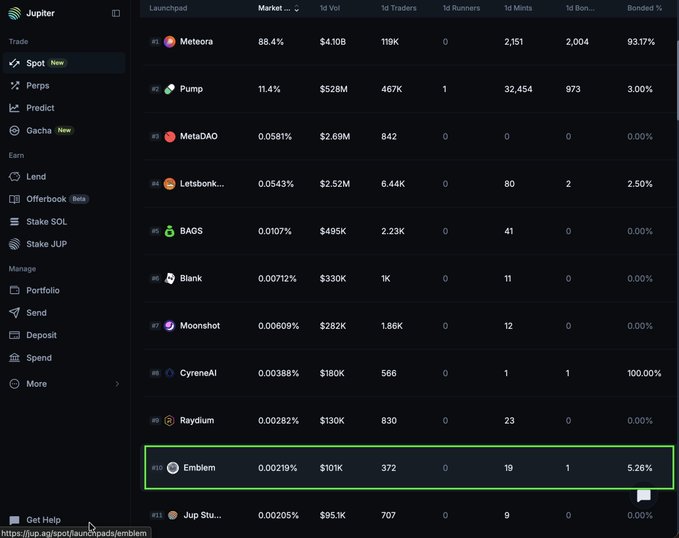The width and height of the screenshot is (679, 538).
Task: Click the Get Help chat icon
Action: pyautogui.click(x=14, y=520)
